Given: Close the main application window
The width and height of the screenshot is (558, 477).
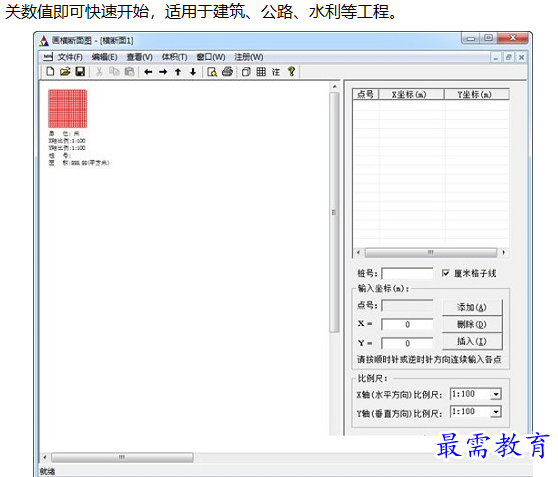Looking at the screenshot, I should click(x=513, y=38).
